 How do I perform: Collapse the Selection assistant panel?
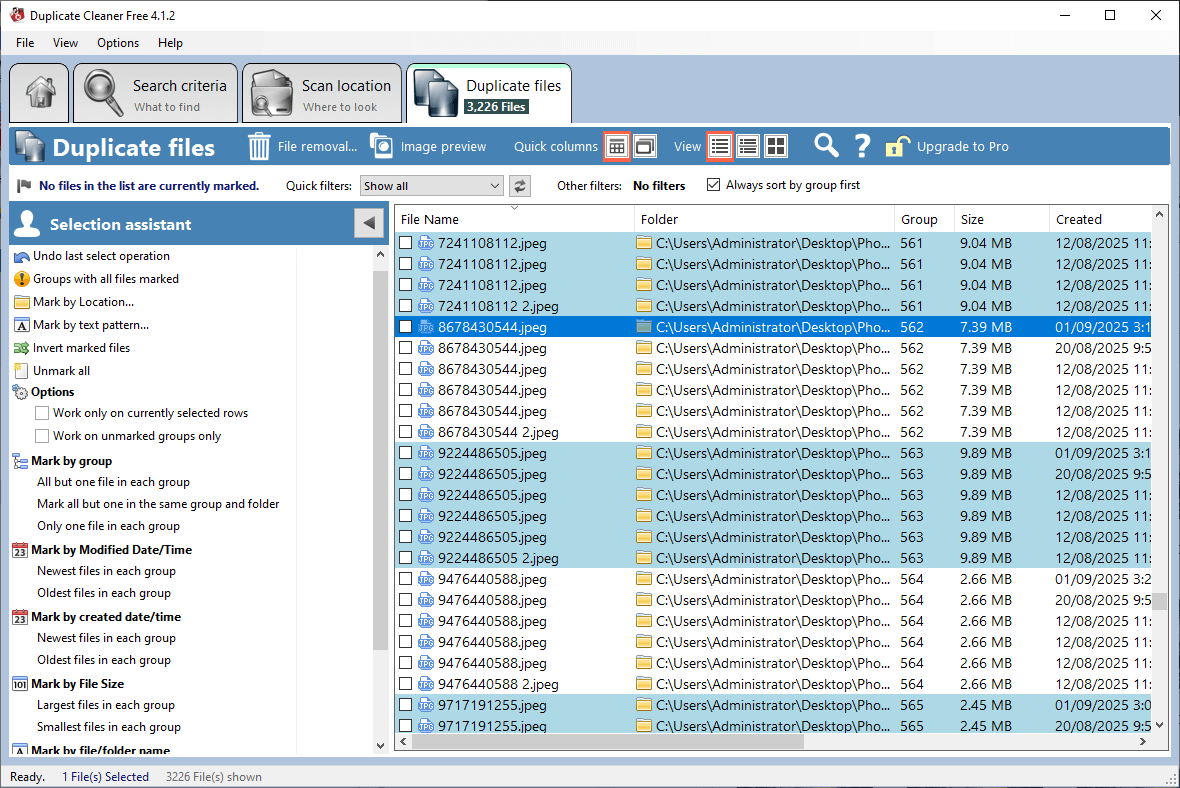[x=369, y=223]
